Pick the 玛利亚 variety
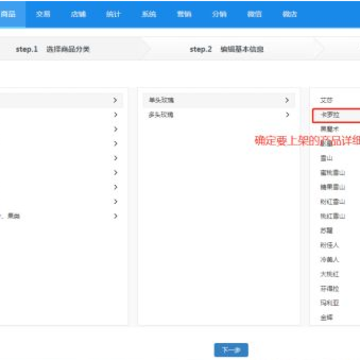This screenshot has height=360, width=360. click(330, 303)
